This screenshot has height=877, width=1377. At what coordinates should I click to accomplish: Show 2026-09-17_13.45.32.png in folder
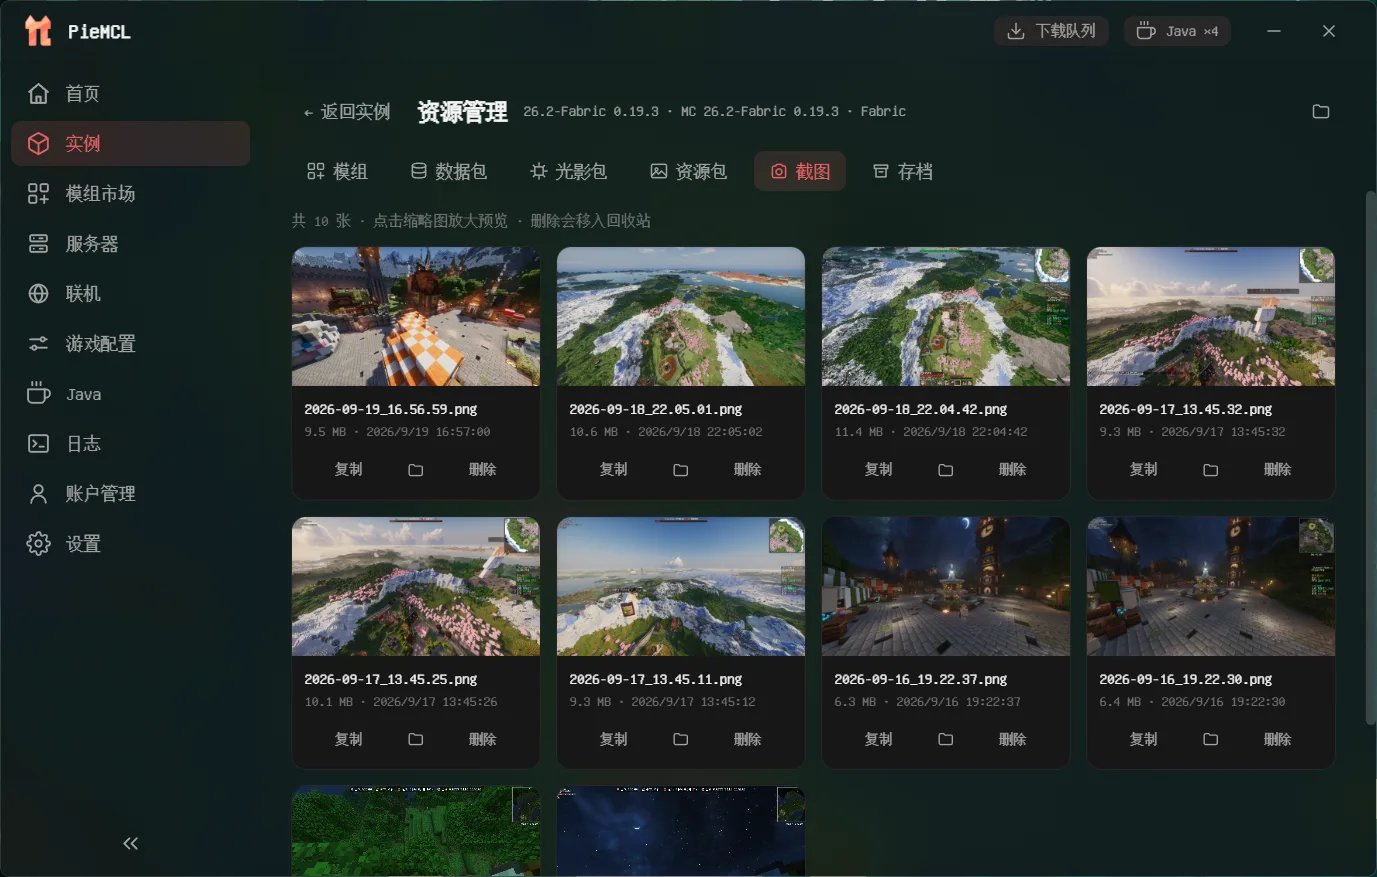point(1211,470)
